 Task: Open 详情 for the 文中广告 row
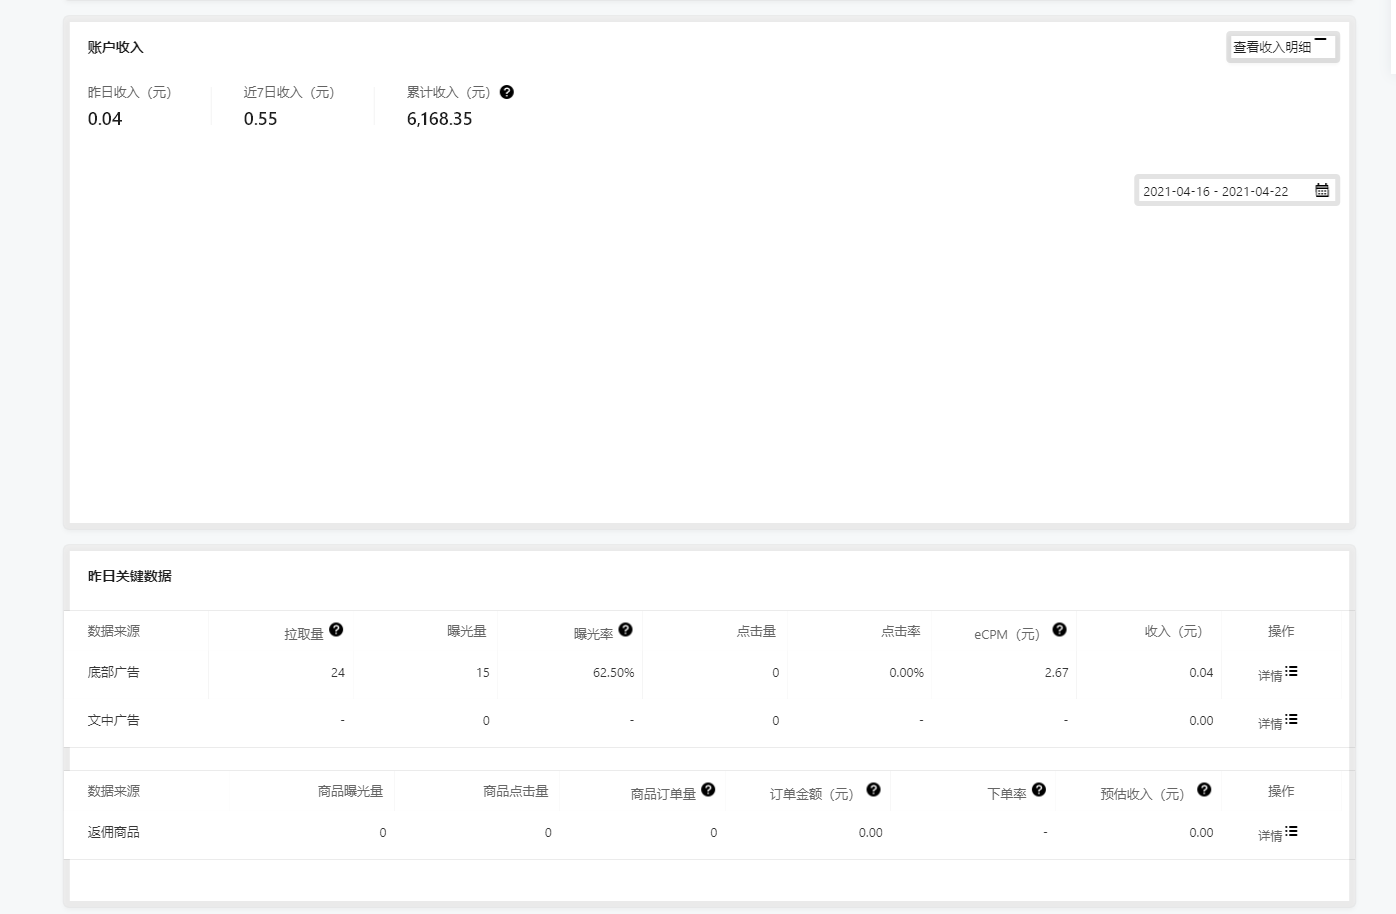[x=1277, y=722]
